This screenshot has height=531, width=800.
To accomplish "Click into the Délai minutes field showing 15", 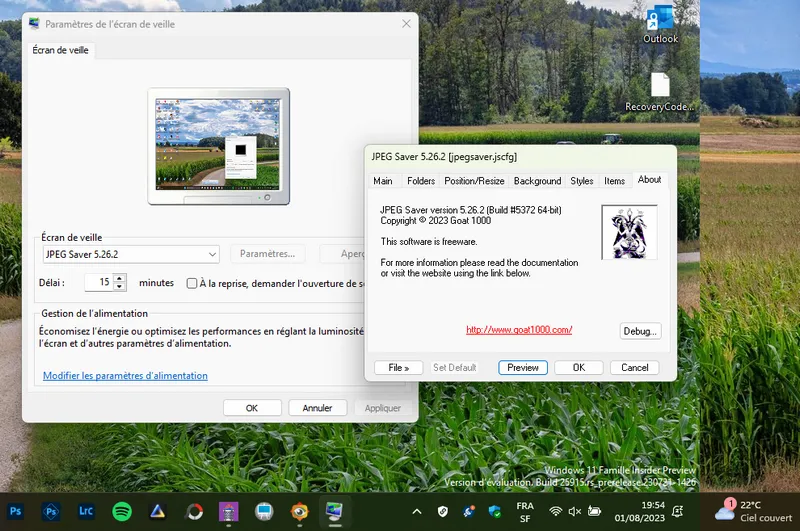I will pyautogui.click(x=99, y=282).
